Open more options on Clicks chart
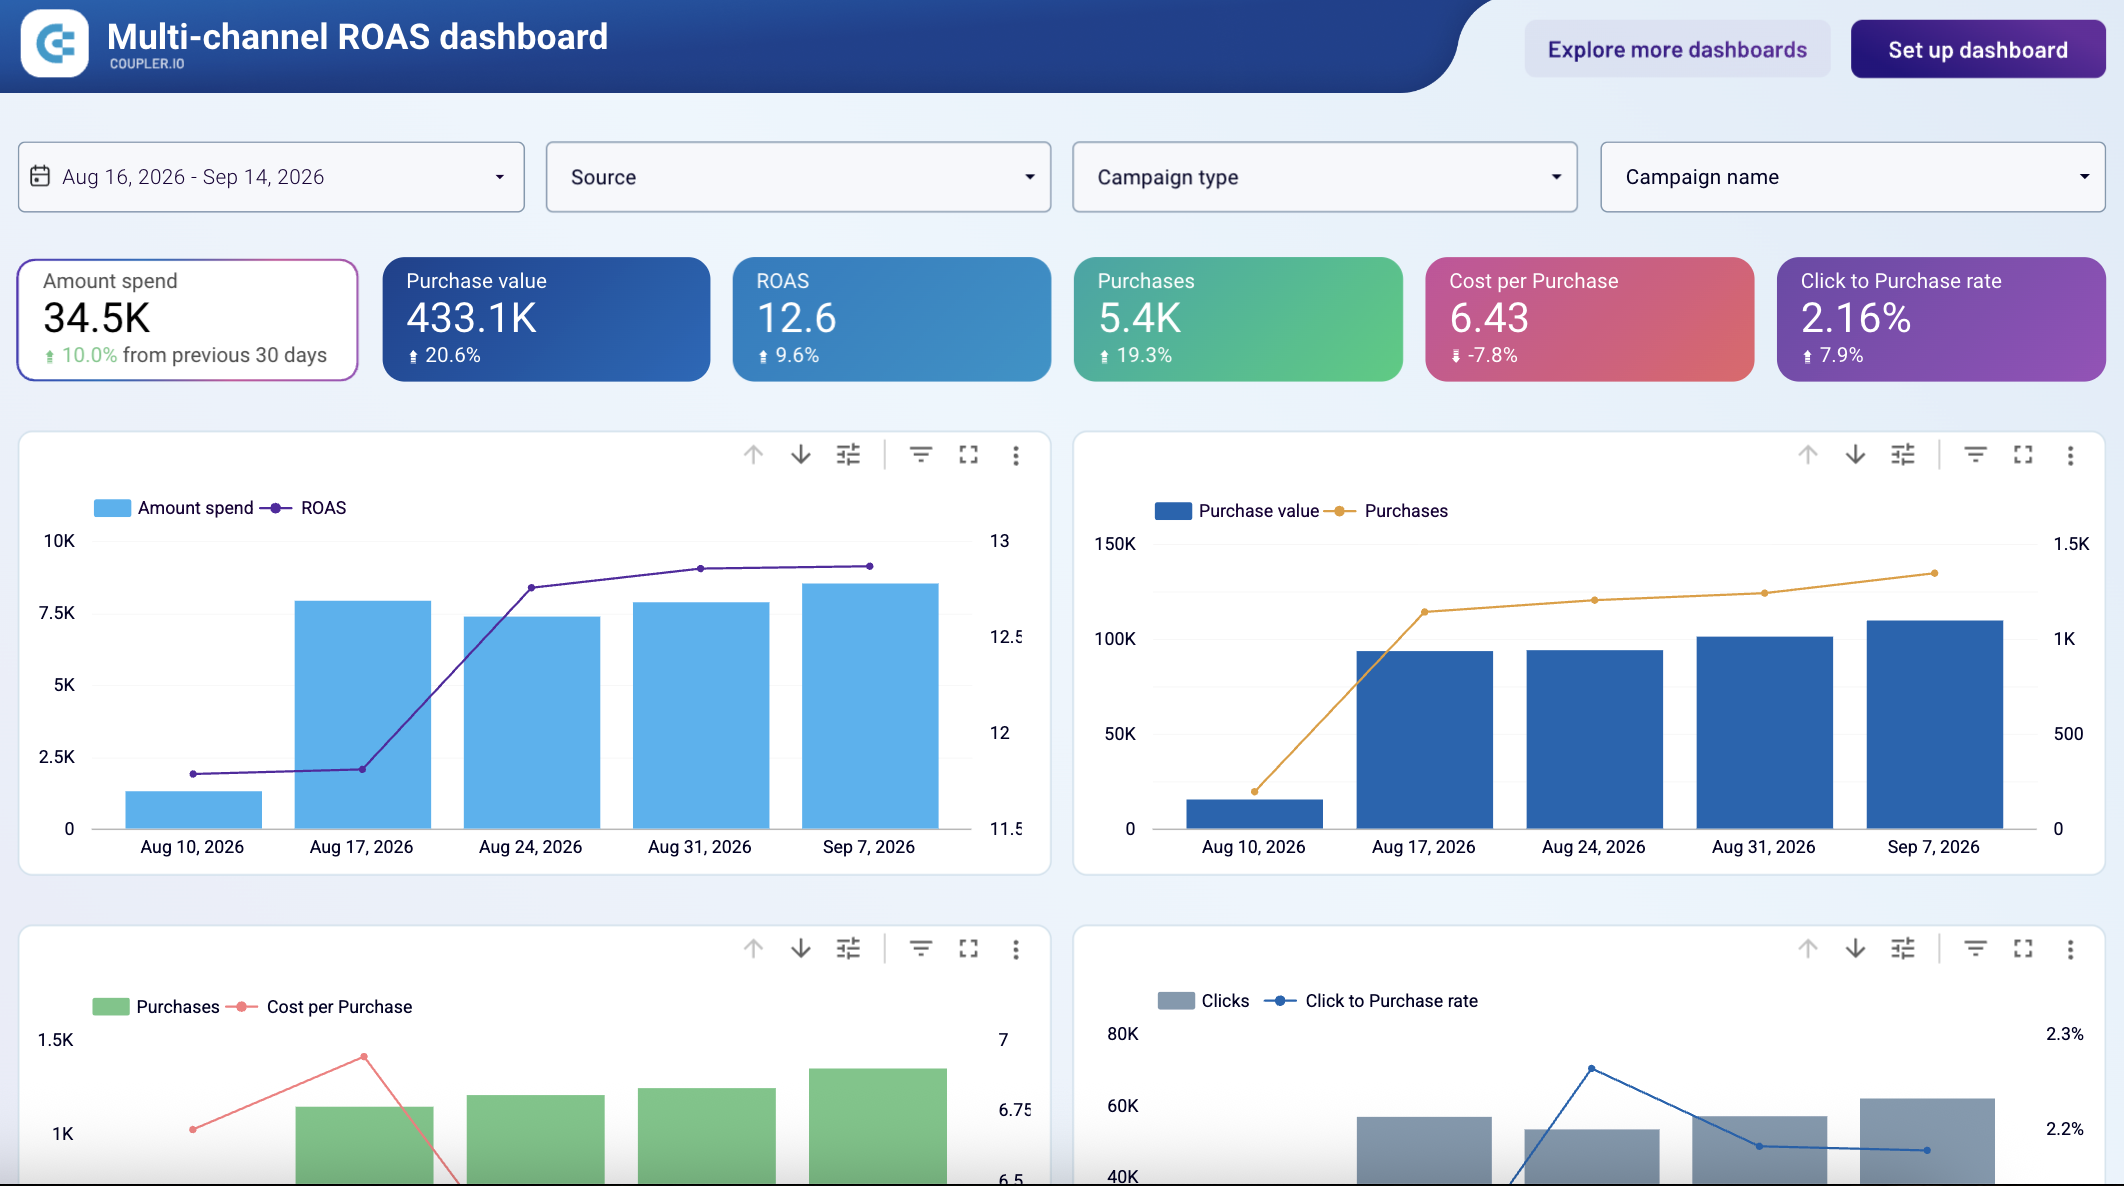 click(2070, 948)
